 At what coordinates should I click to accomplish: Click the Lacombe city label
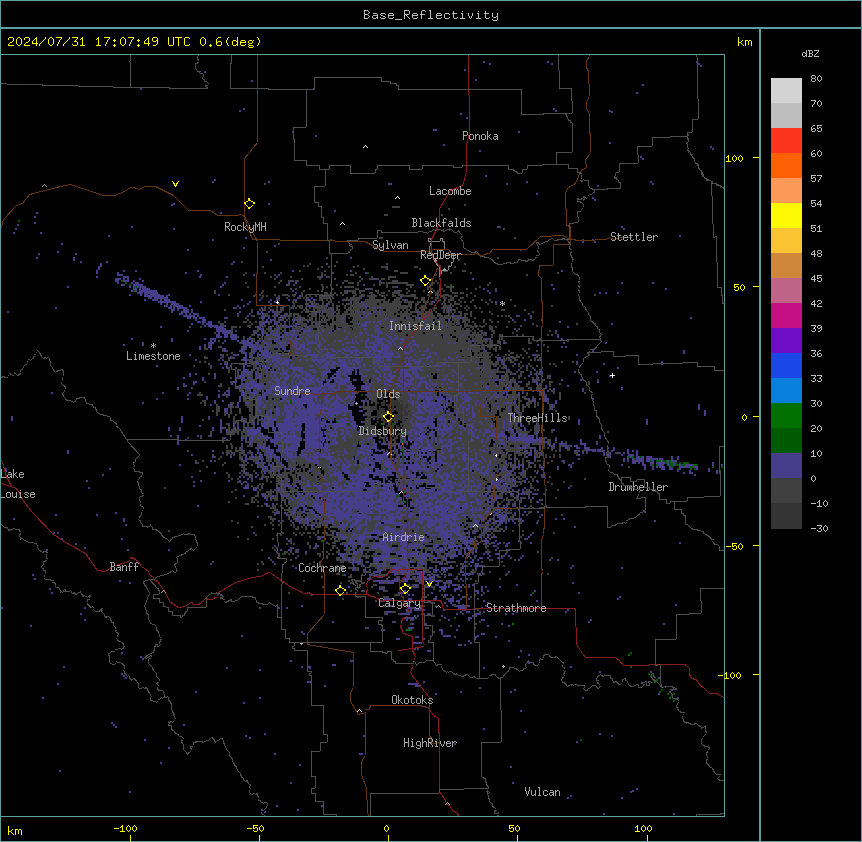pos(450,191)
